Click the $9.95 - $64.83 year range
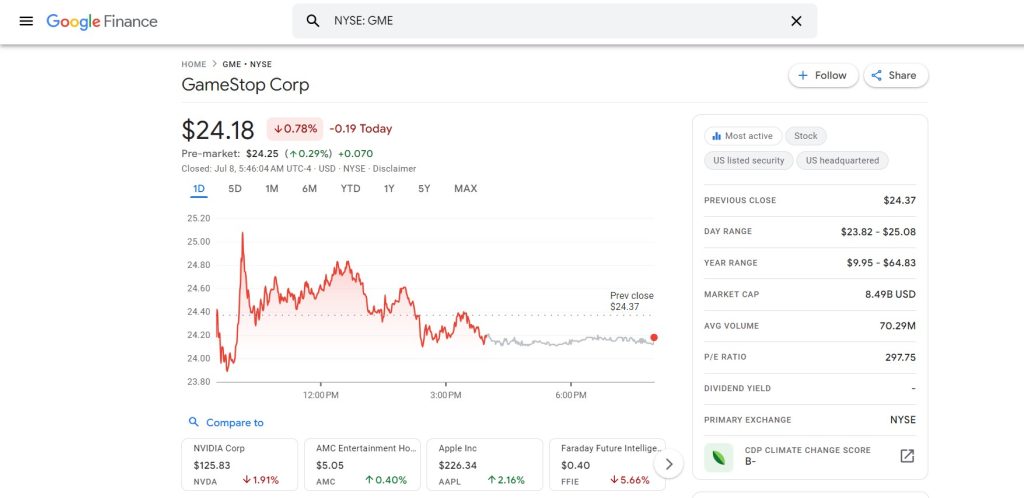This screenshot has width=1024, height=498. 881,263
